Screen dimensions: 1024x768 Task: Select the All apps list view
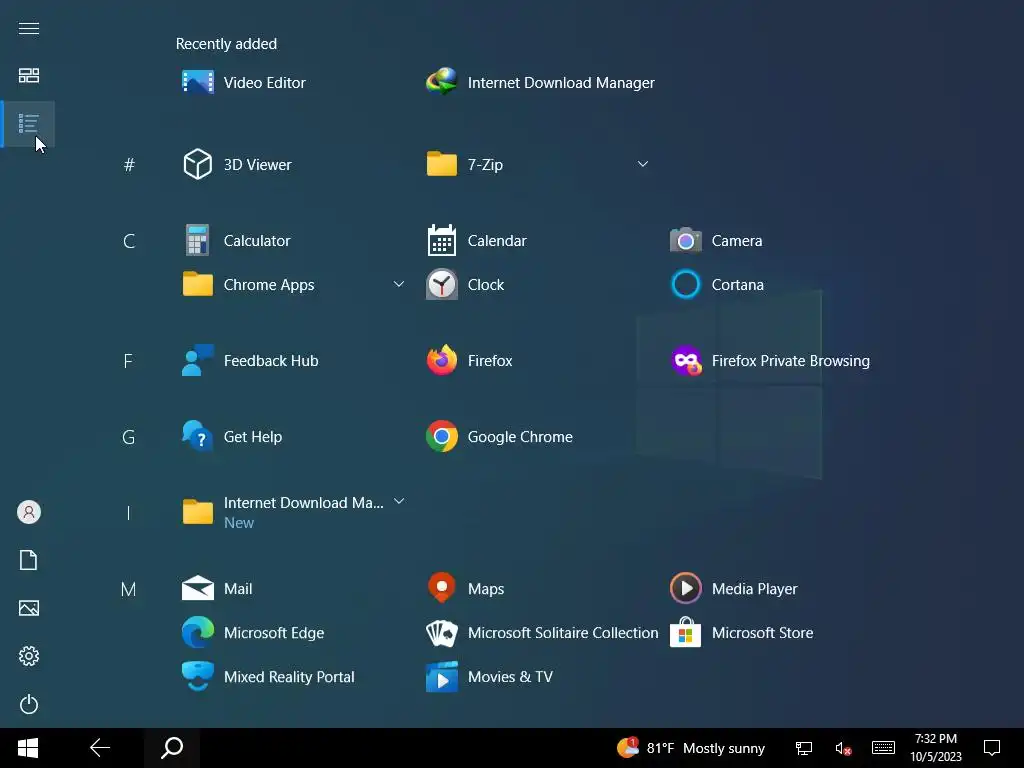click(x=29, y=123)
